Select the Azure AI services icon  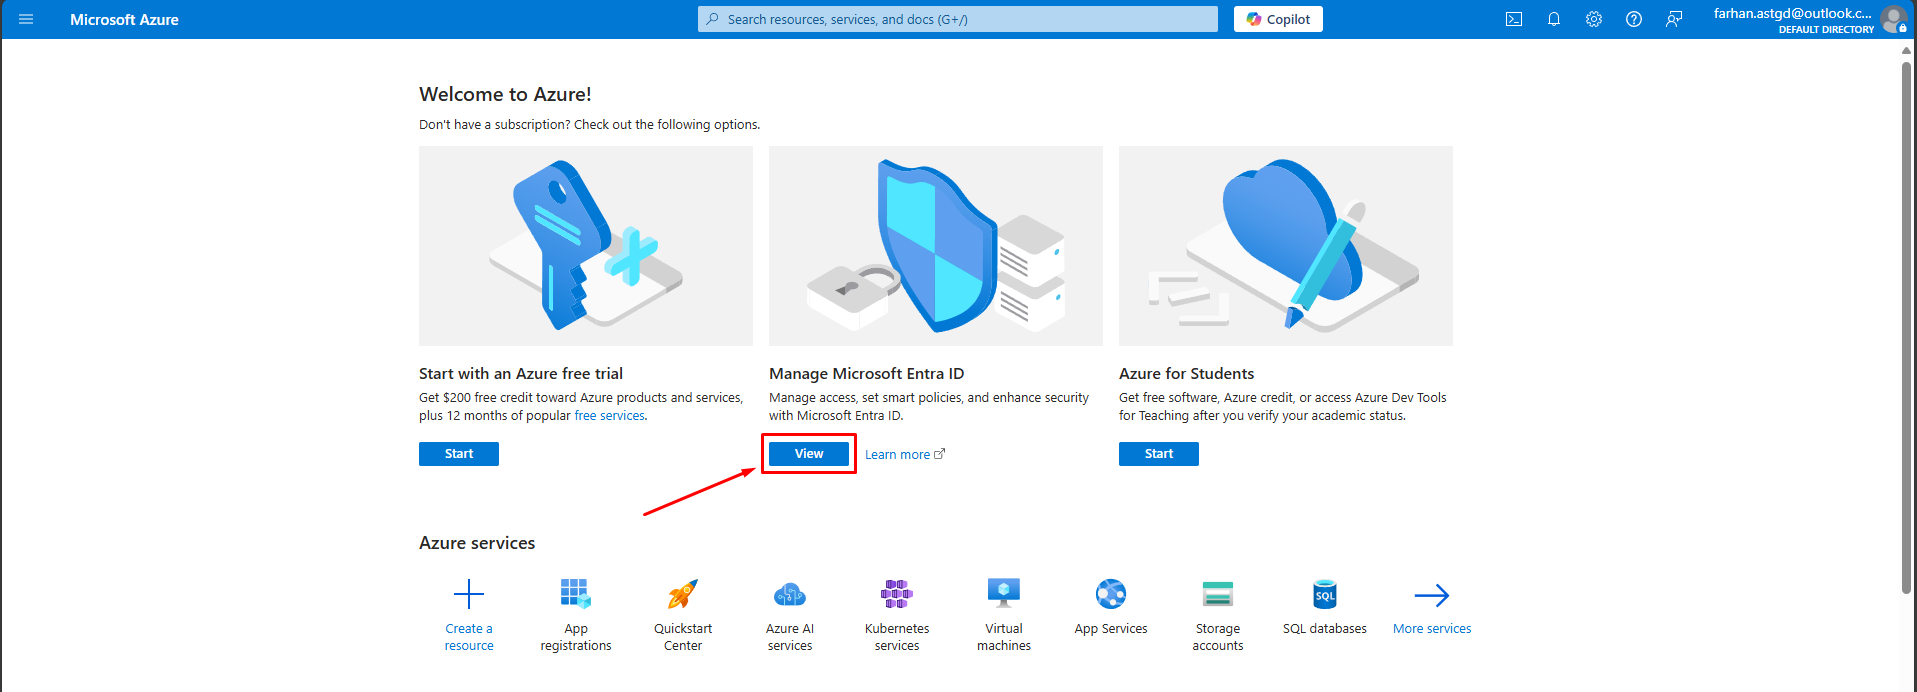click(x=790, y=595)
